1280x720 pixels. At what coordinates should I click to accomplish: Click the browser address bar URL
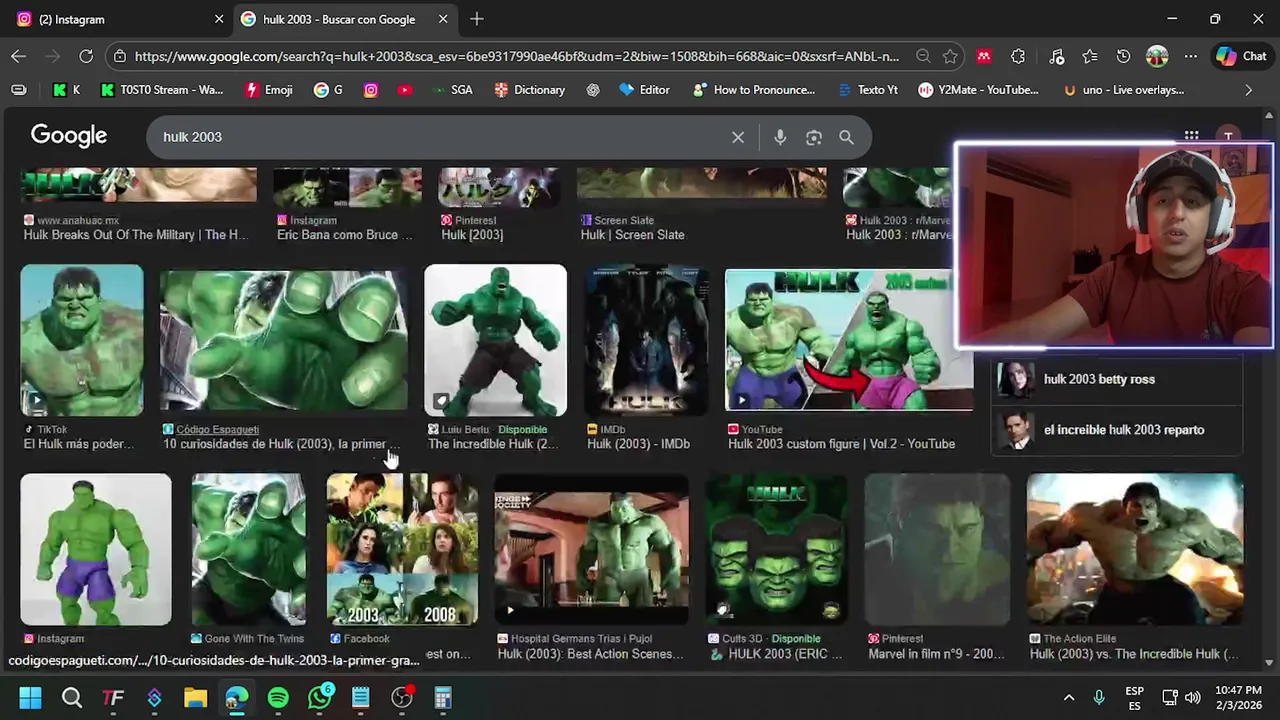pyautogui.click(x=516, y=57)
